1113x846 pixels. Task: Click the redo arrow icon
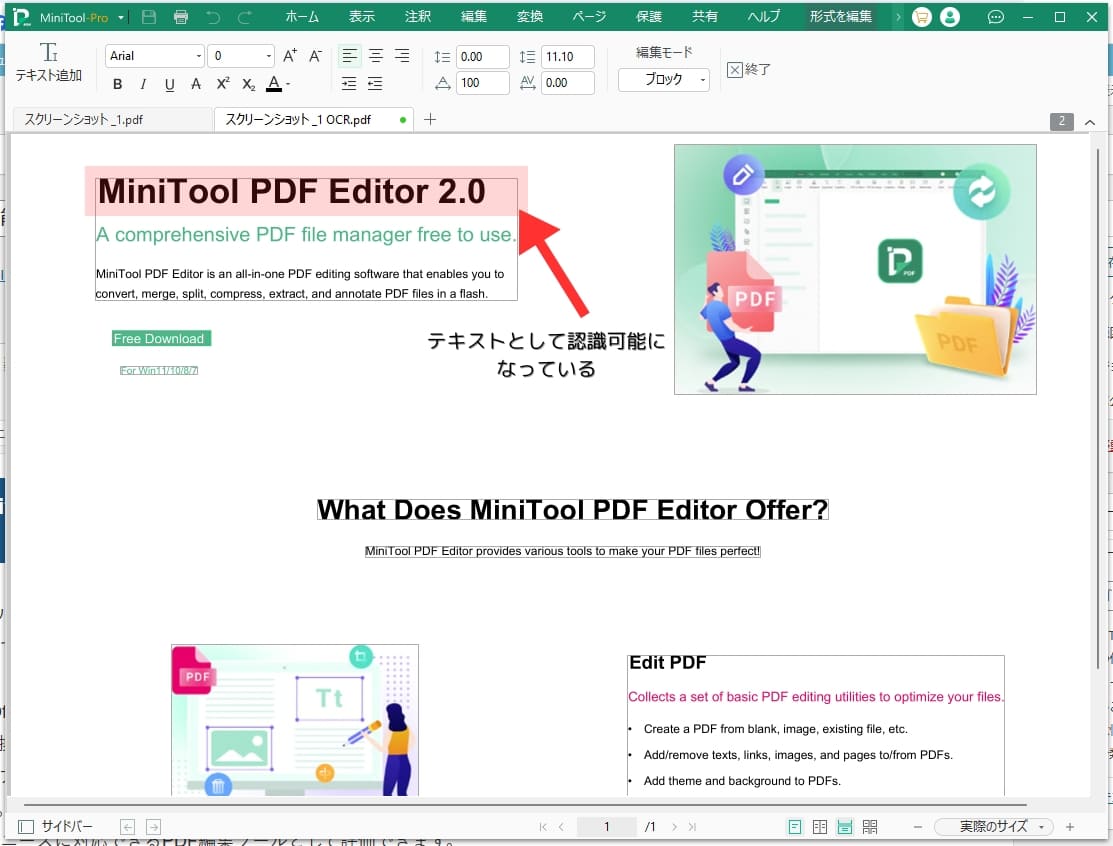(244, 17)
